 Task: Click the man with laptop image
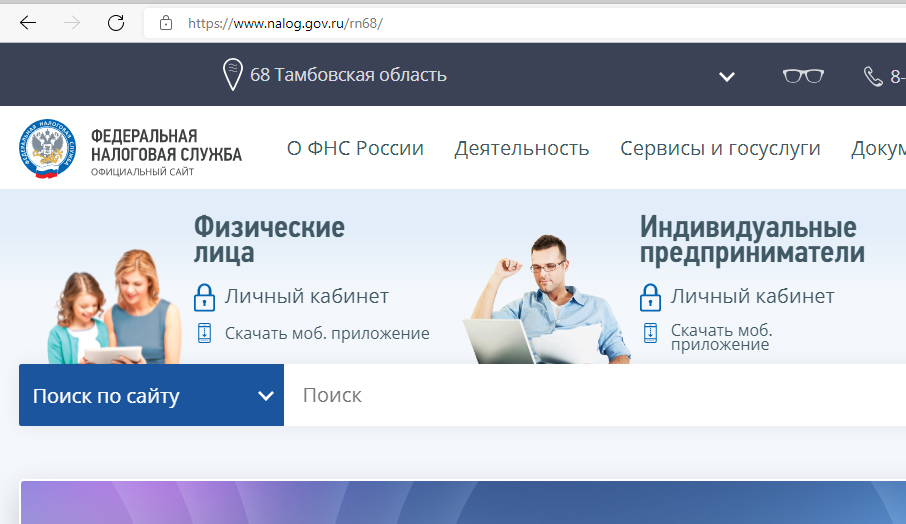click(x=547, y=299)
